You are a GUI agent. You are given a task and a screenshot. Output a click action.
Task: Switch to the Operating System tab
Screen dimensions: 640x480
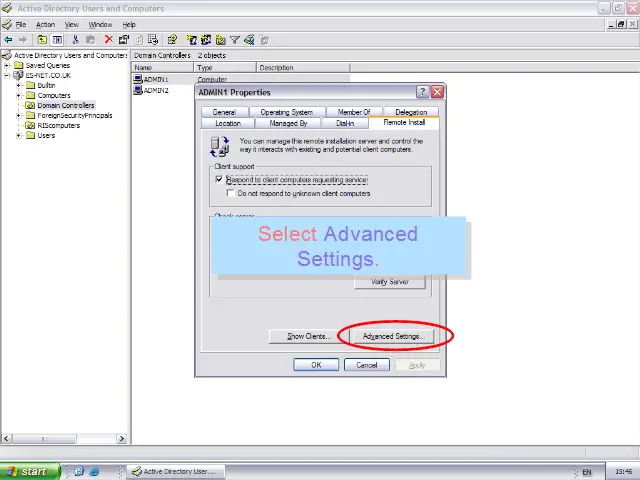(x=287, y=112)
